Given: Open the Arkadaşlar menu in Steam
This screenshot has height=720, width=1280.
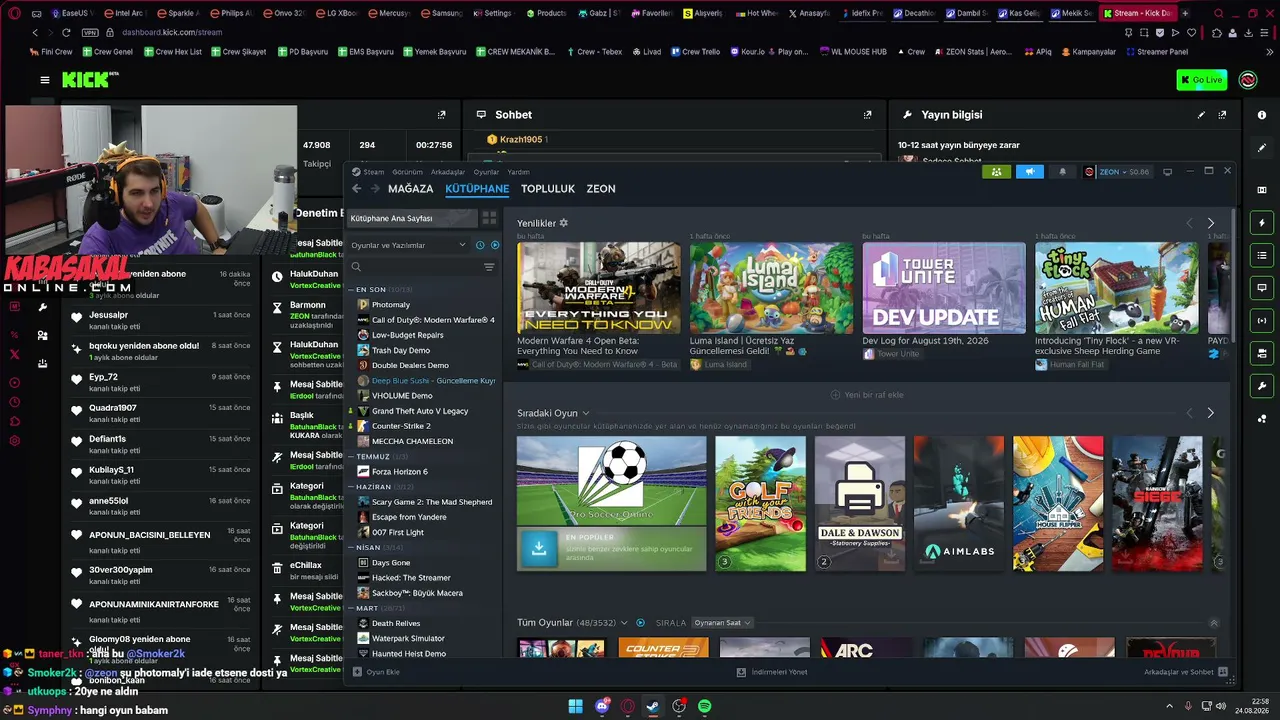Looking at the screenshot, I should pyautogui.click(x=448, y=172).
